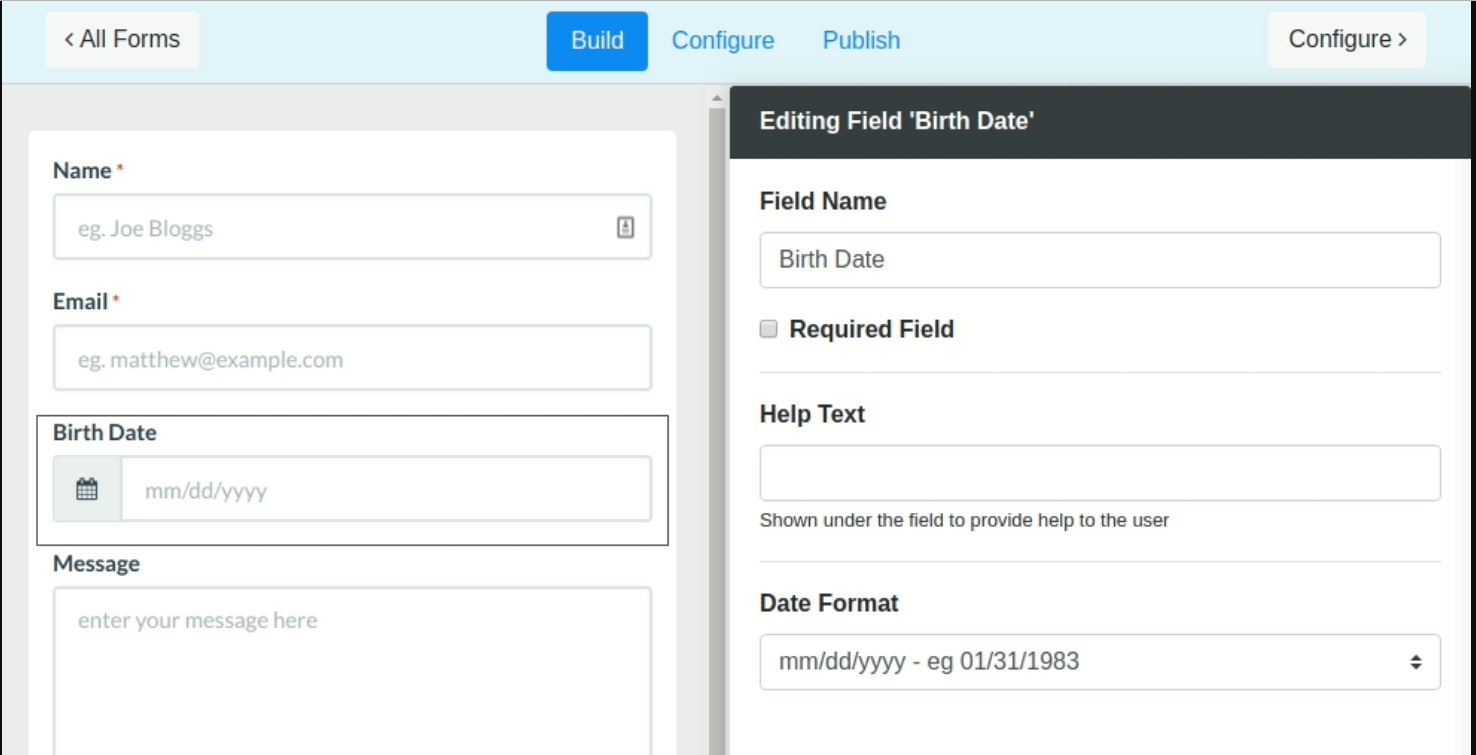Open the Configure tab in the center
Screen dimensions: 1476x755
[x=722, y=41]
